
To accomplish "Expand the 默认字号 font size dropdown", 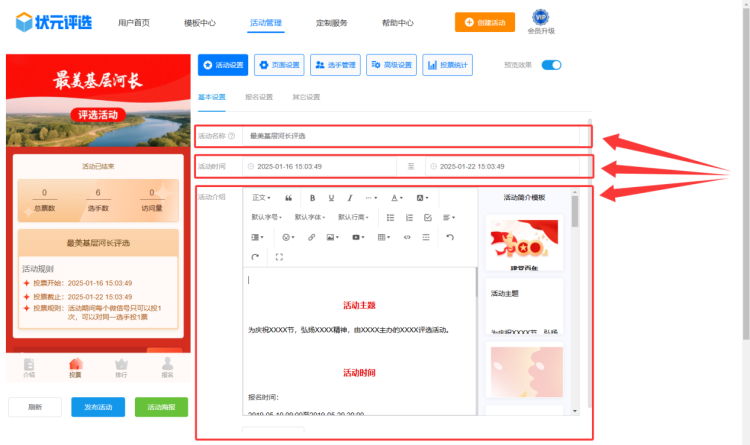I will [x=266, y=217].
